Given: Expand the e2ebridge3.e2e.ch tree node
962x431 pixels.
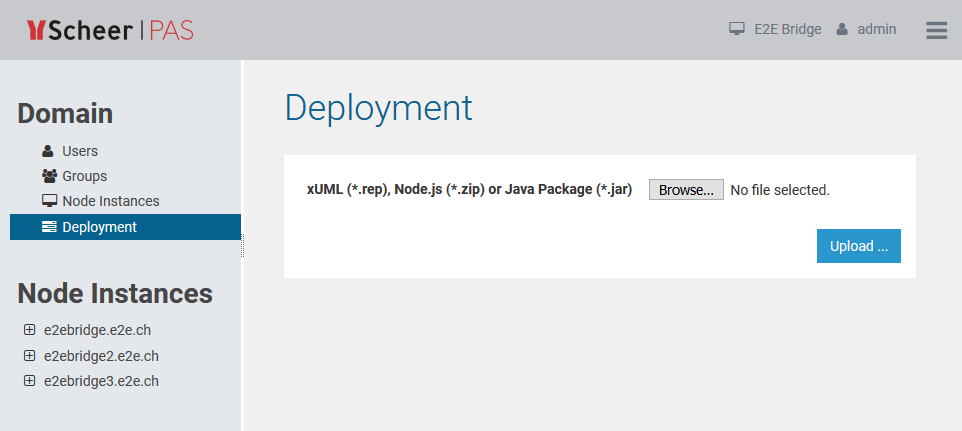Looking at the screenshot, I should pos(29,381).
